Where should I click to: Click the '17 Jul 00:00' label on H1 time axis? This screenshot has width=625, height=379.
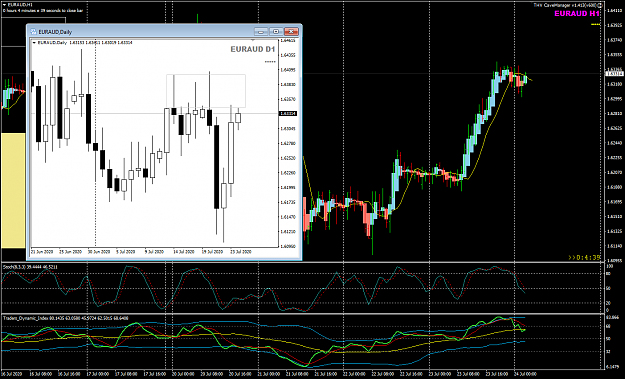(x=97, y=374)
